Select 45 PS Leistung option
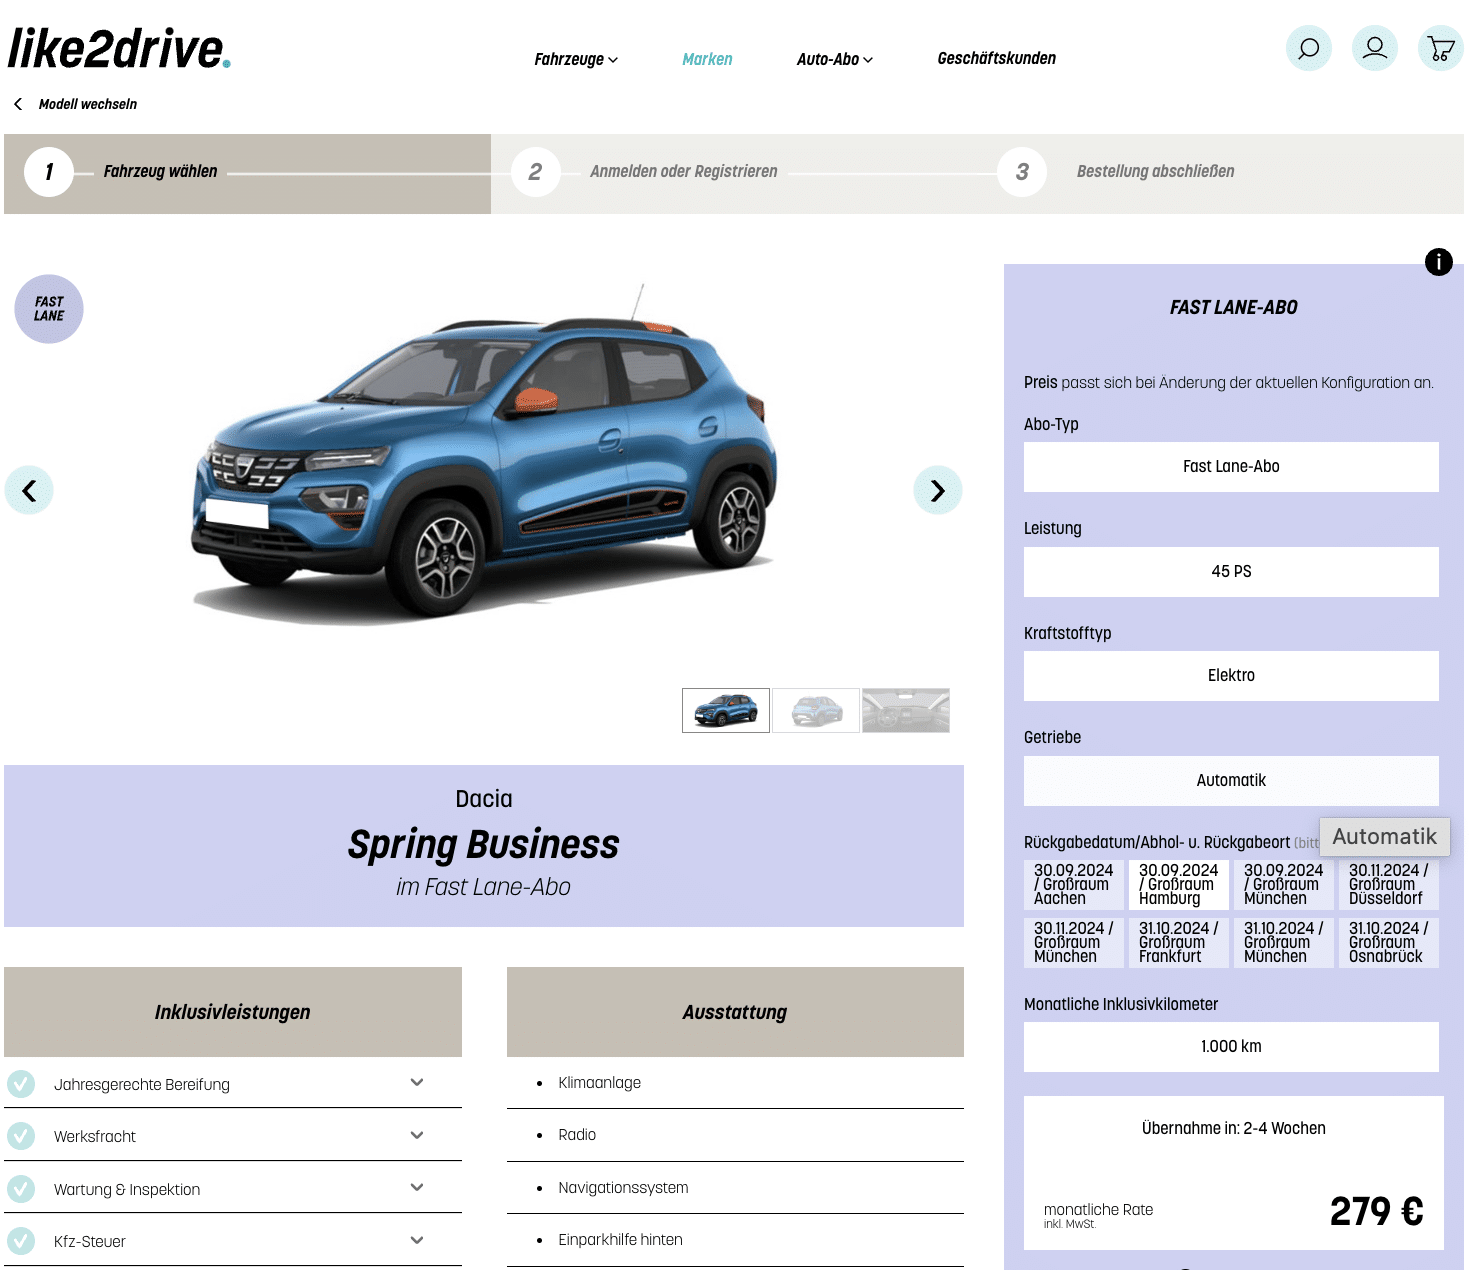This screenshot has width=1472, height=1270. pyautogui.click(x=1231, y=572)
